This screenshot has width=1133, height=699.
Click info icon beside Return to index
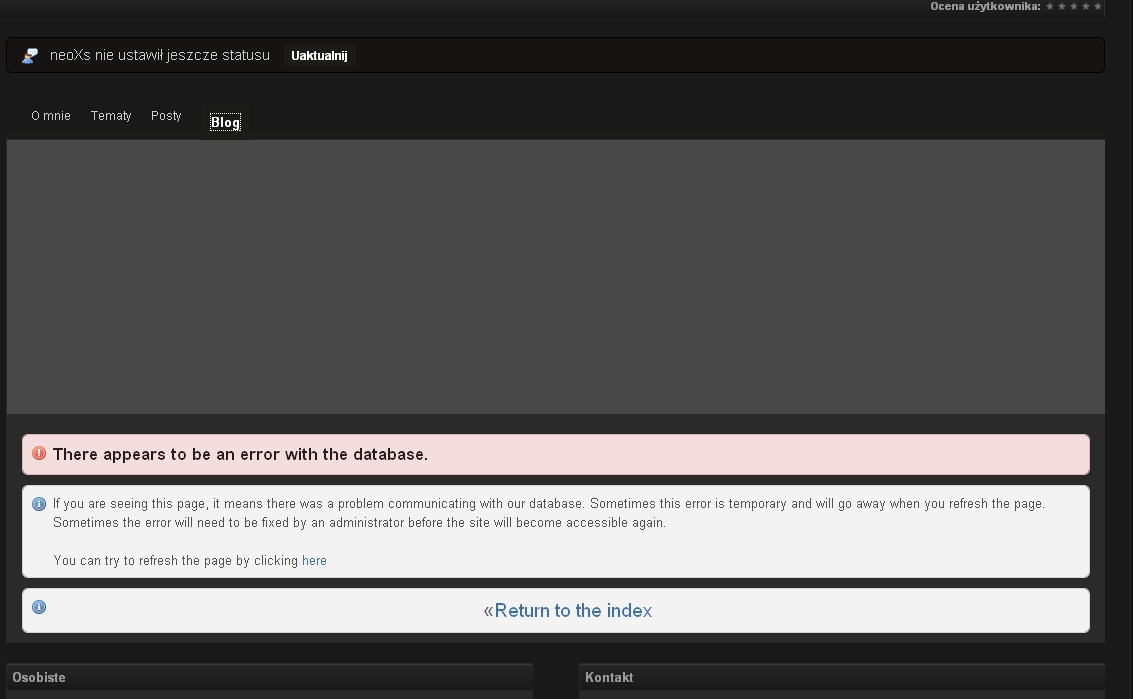pos(39,607)
